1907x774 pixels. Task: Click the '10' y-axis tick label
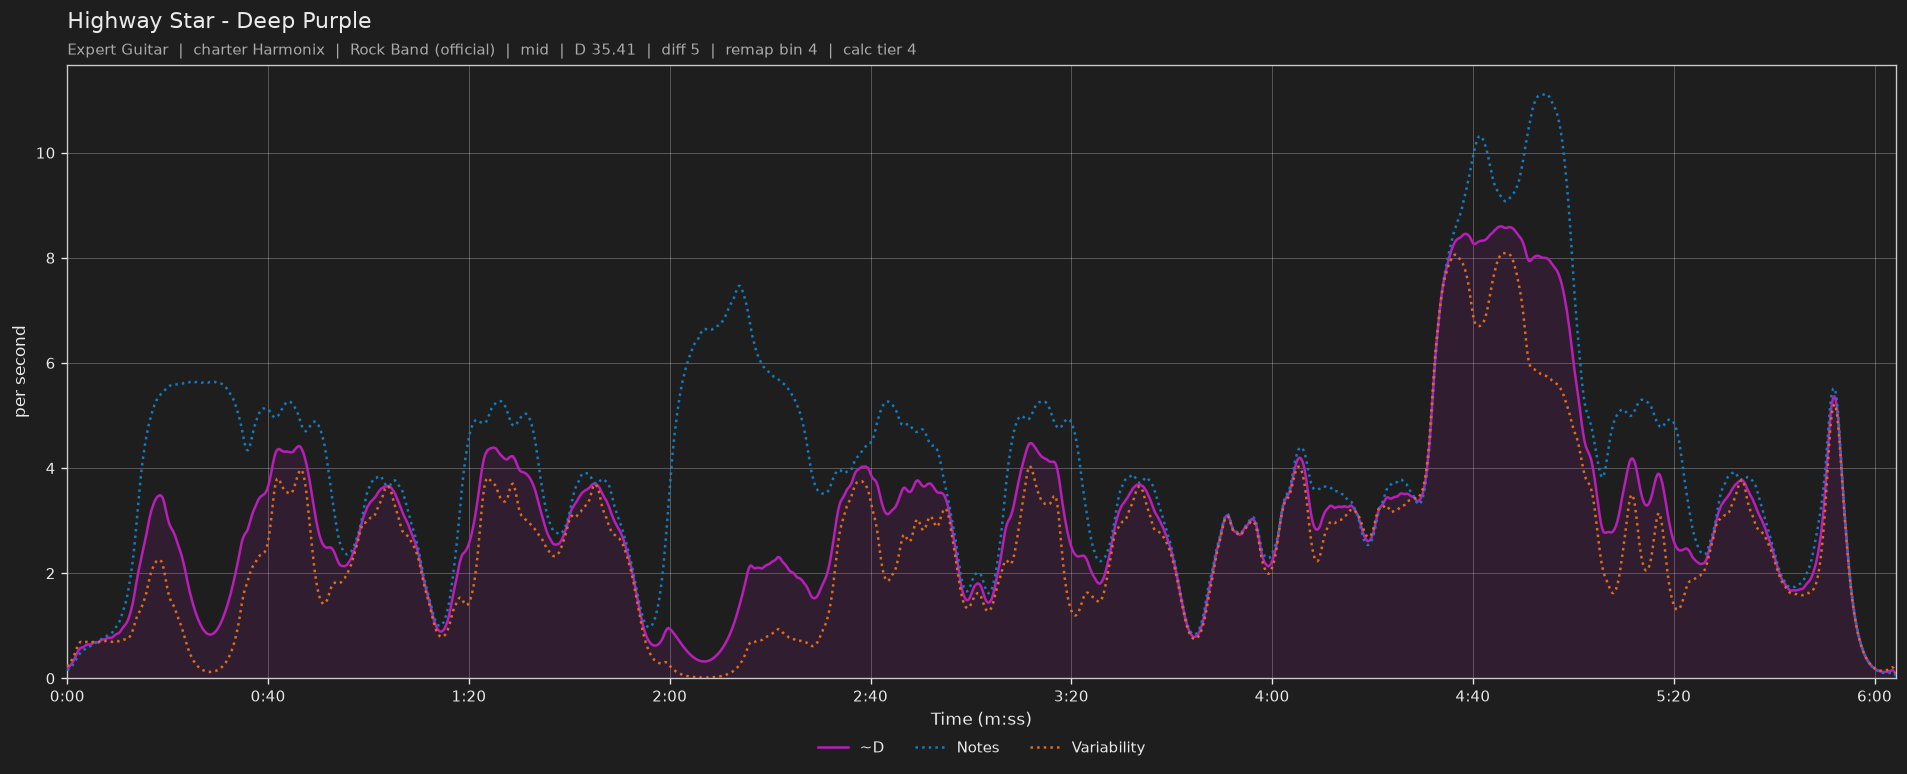pyautogui.click(x=47, y=154)
